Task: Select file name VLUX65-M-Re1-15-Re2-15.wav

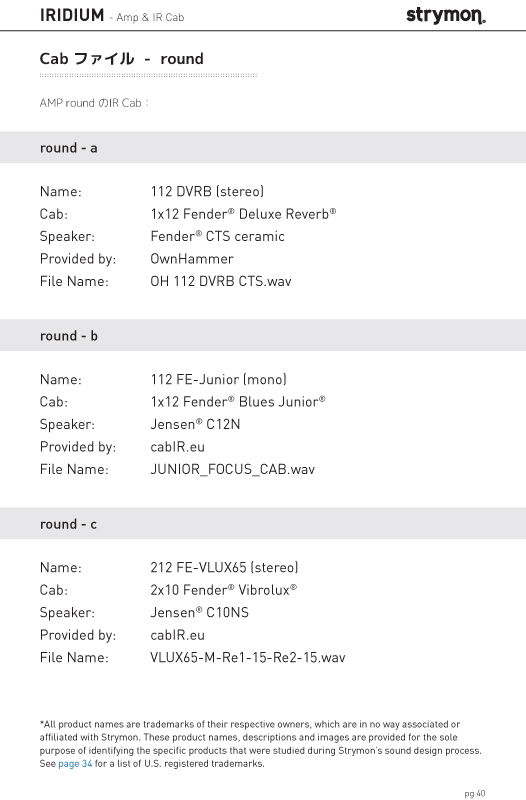Action: coord(247,657)
